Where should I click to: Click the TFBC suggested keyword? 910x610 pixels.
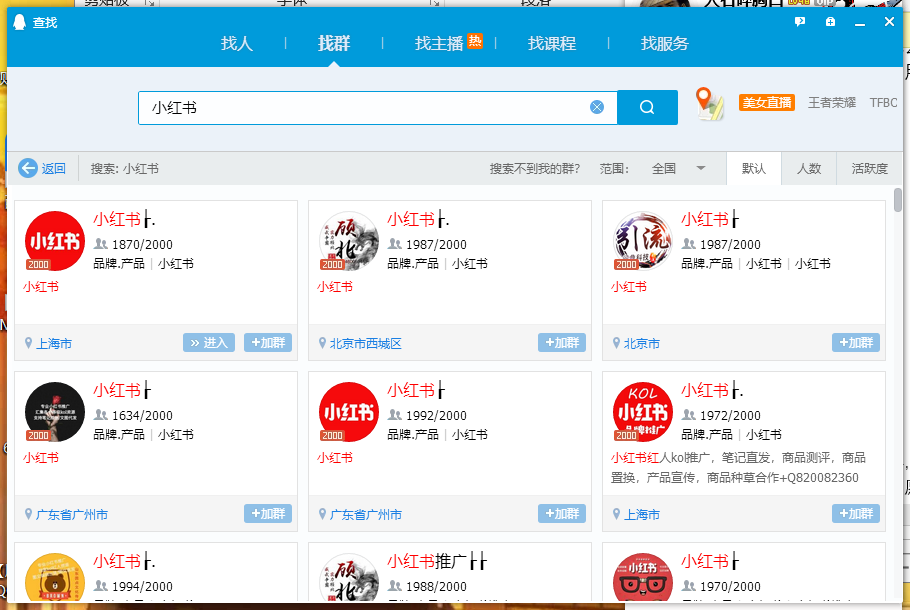click(883, 103)
